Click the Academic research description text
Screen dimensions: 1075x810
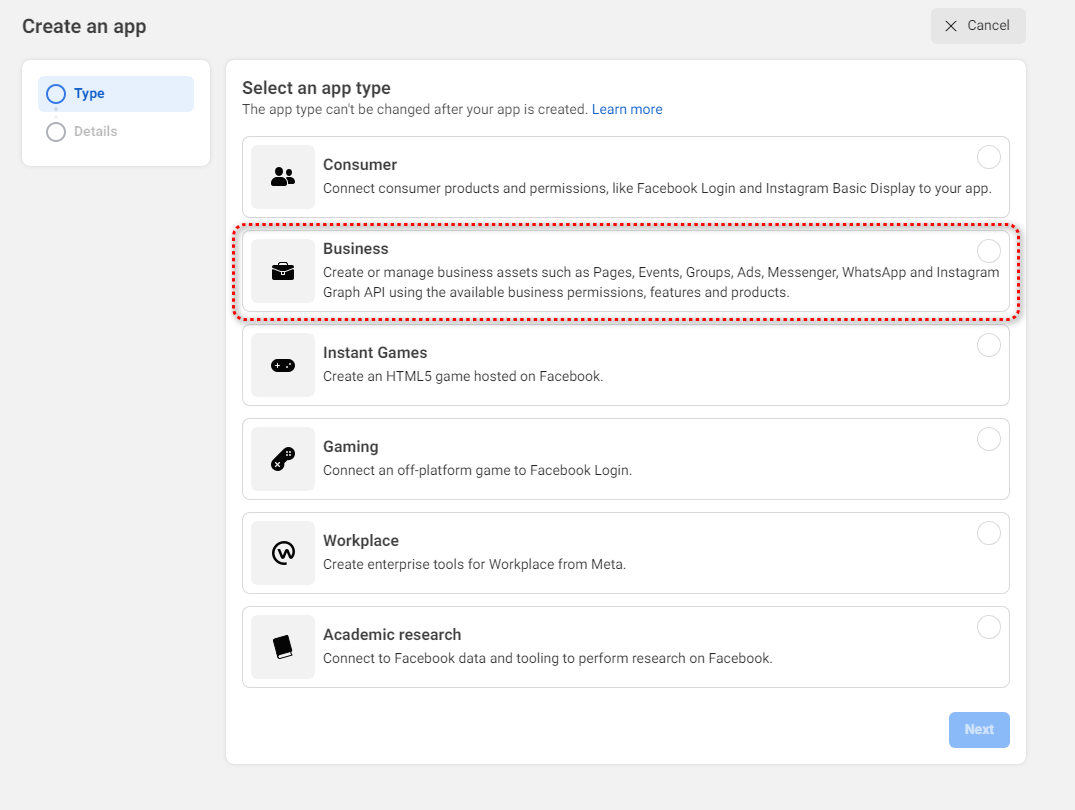click(x=547, y=658)
